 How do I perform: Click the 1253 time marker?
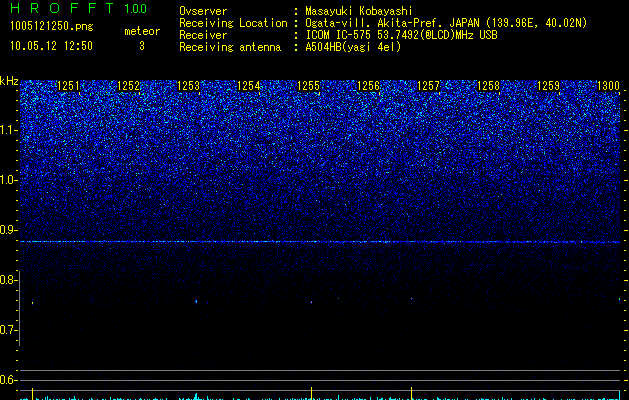coord(189,85)
